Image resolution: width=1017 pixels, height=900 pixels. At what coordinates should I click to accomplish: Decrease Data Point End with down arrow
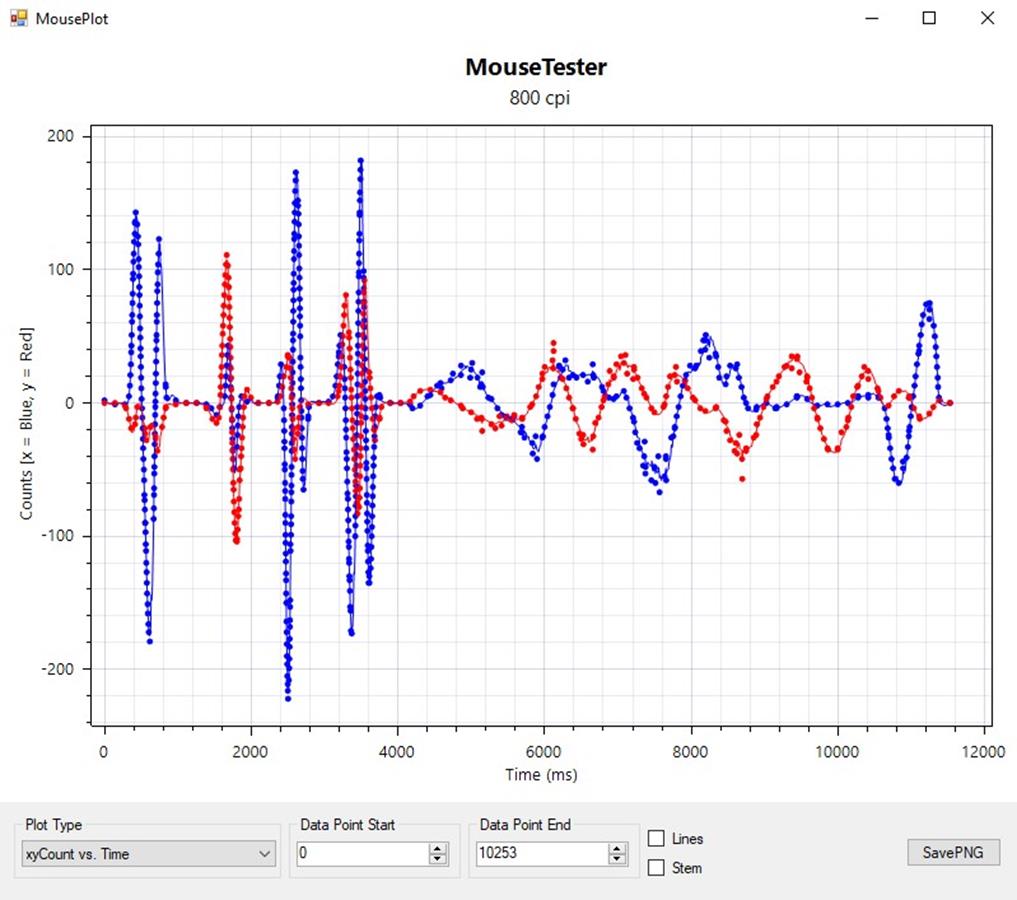(x=617, y=859)
